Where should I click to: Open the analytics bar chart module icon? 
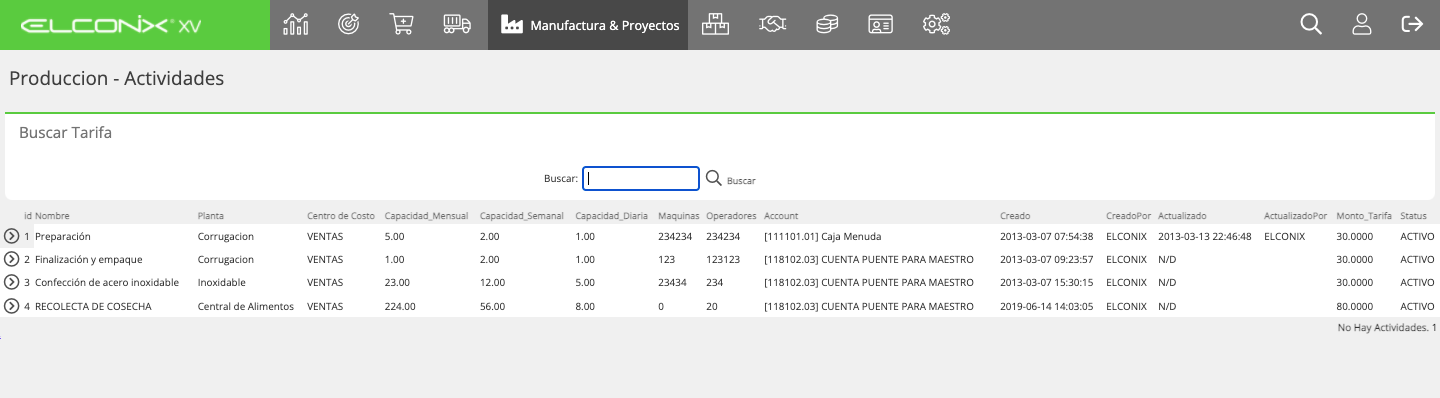point(296,25)
